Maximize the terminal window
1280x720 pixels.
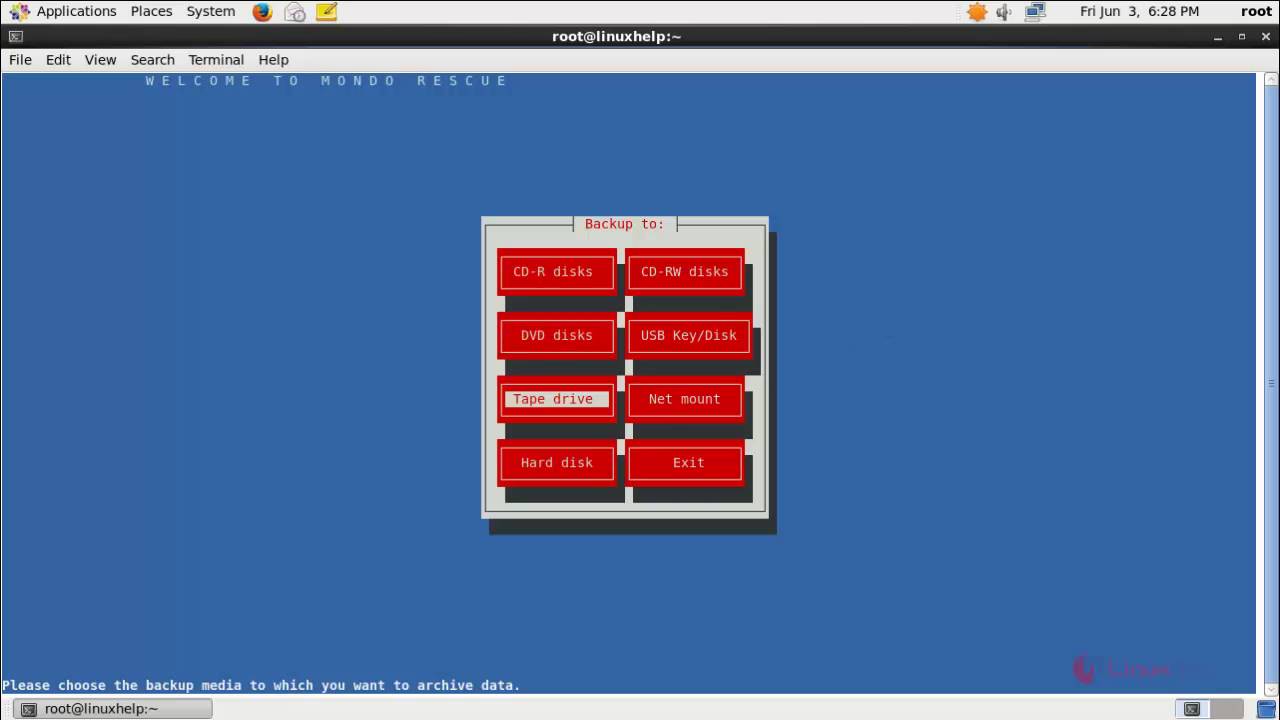(1242, 37)
